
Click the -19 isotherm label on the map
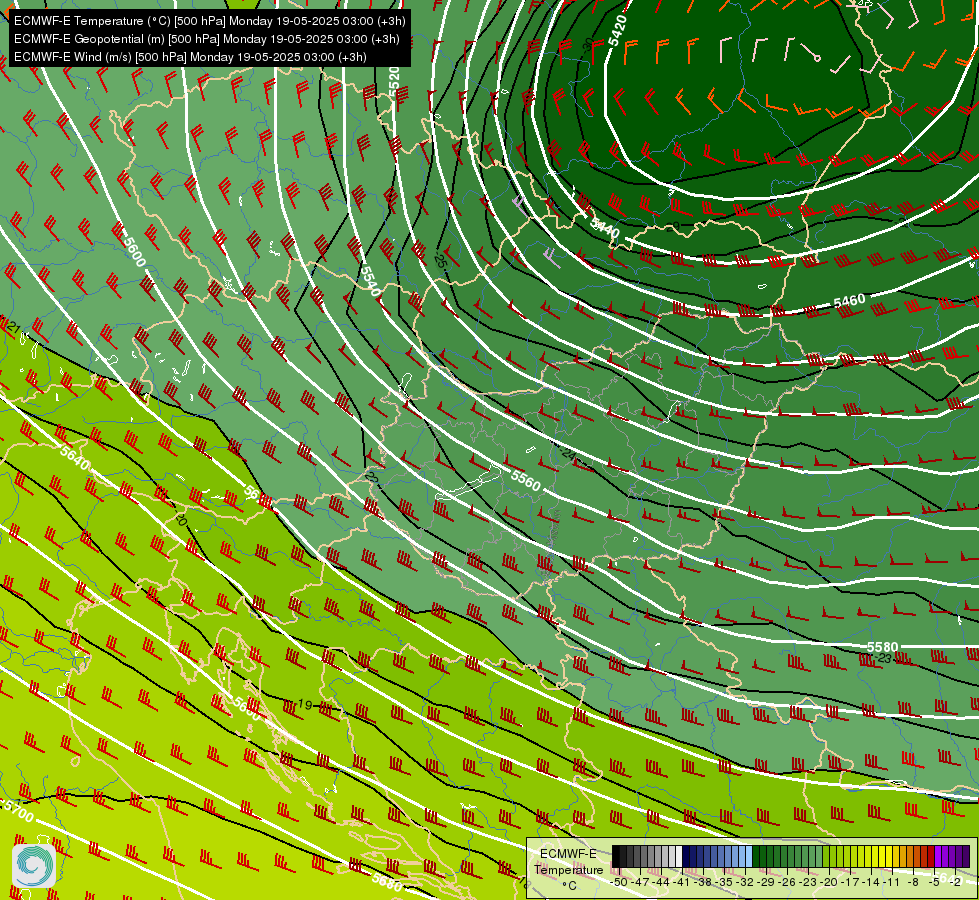tap(304, 705)
